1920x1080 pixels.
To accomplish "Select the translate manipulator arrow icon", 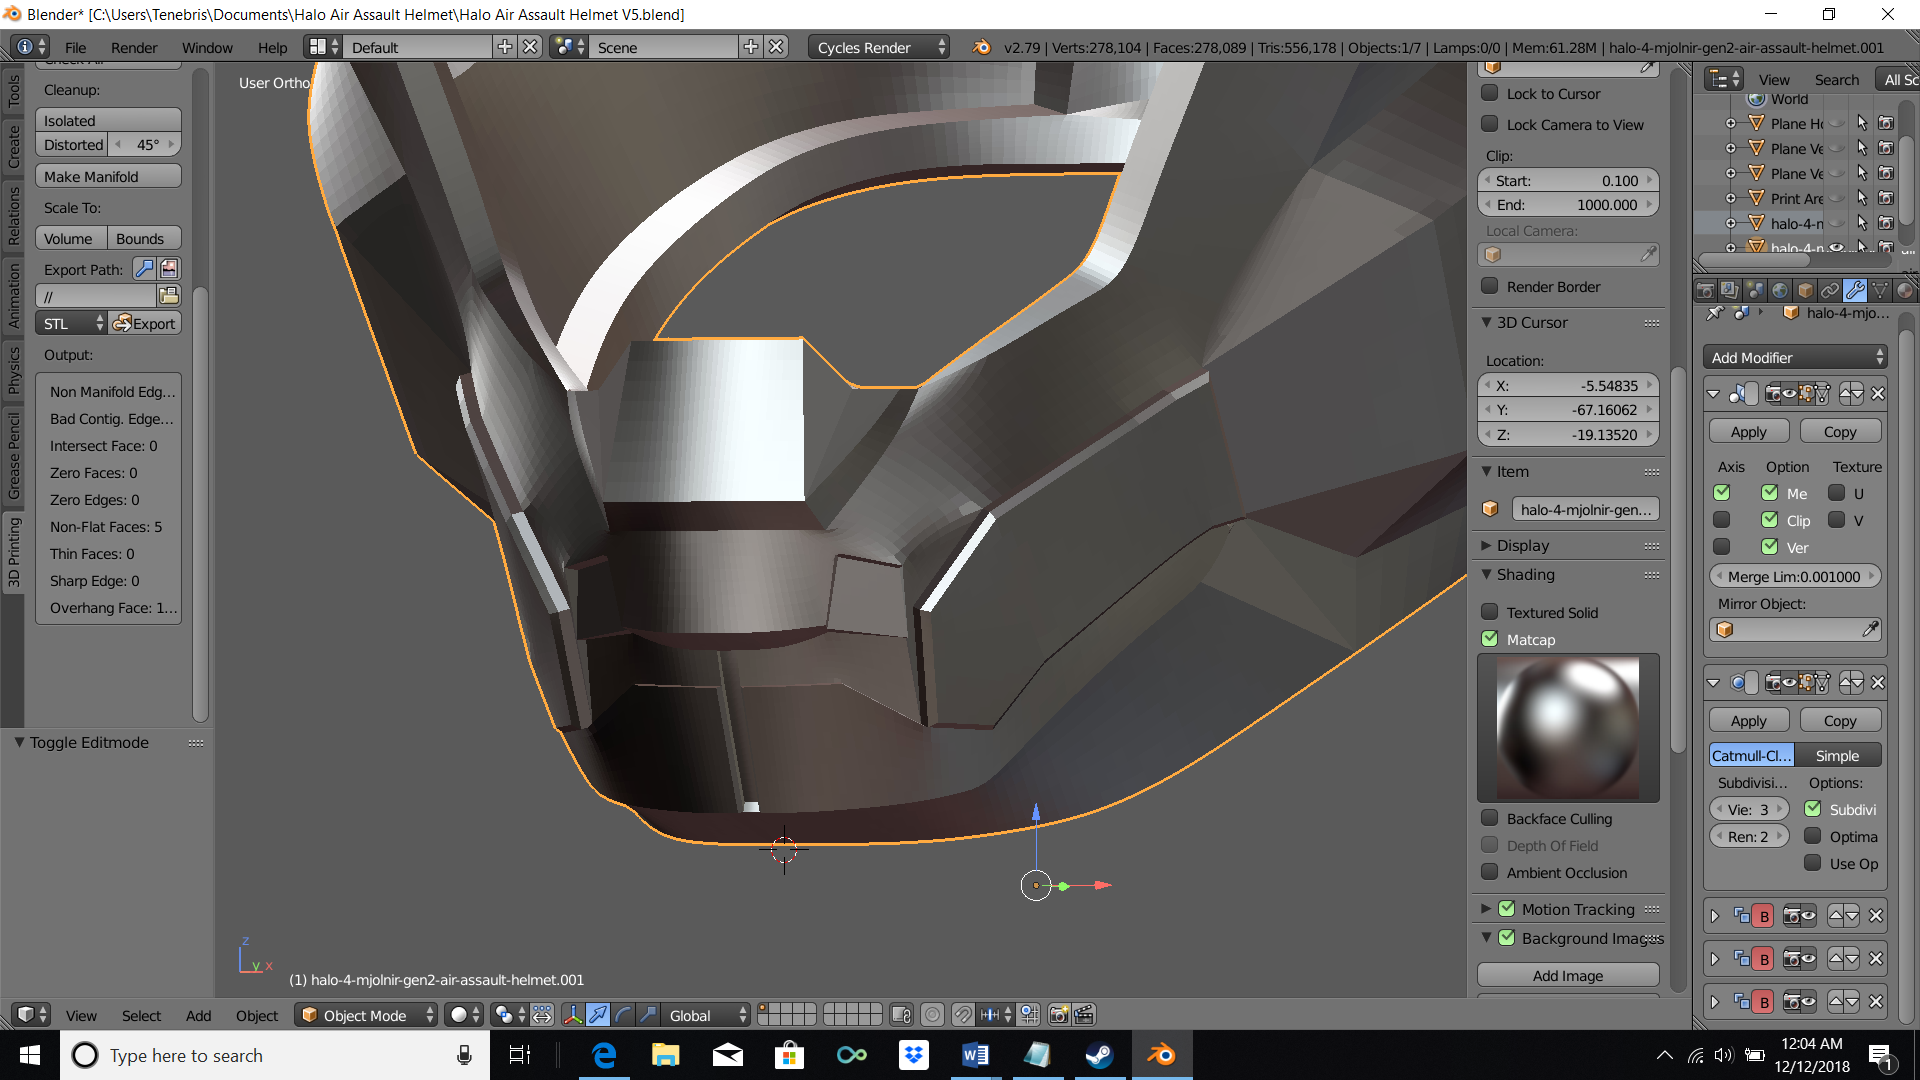I will click(598, 1015).
